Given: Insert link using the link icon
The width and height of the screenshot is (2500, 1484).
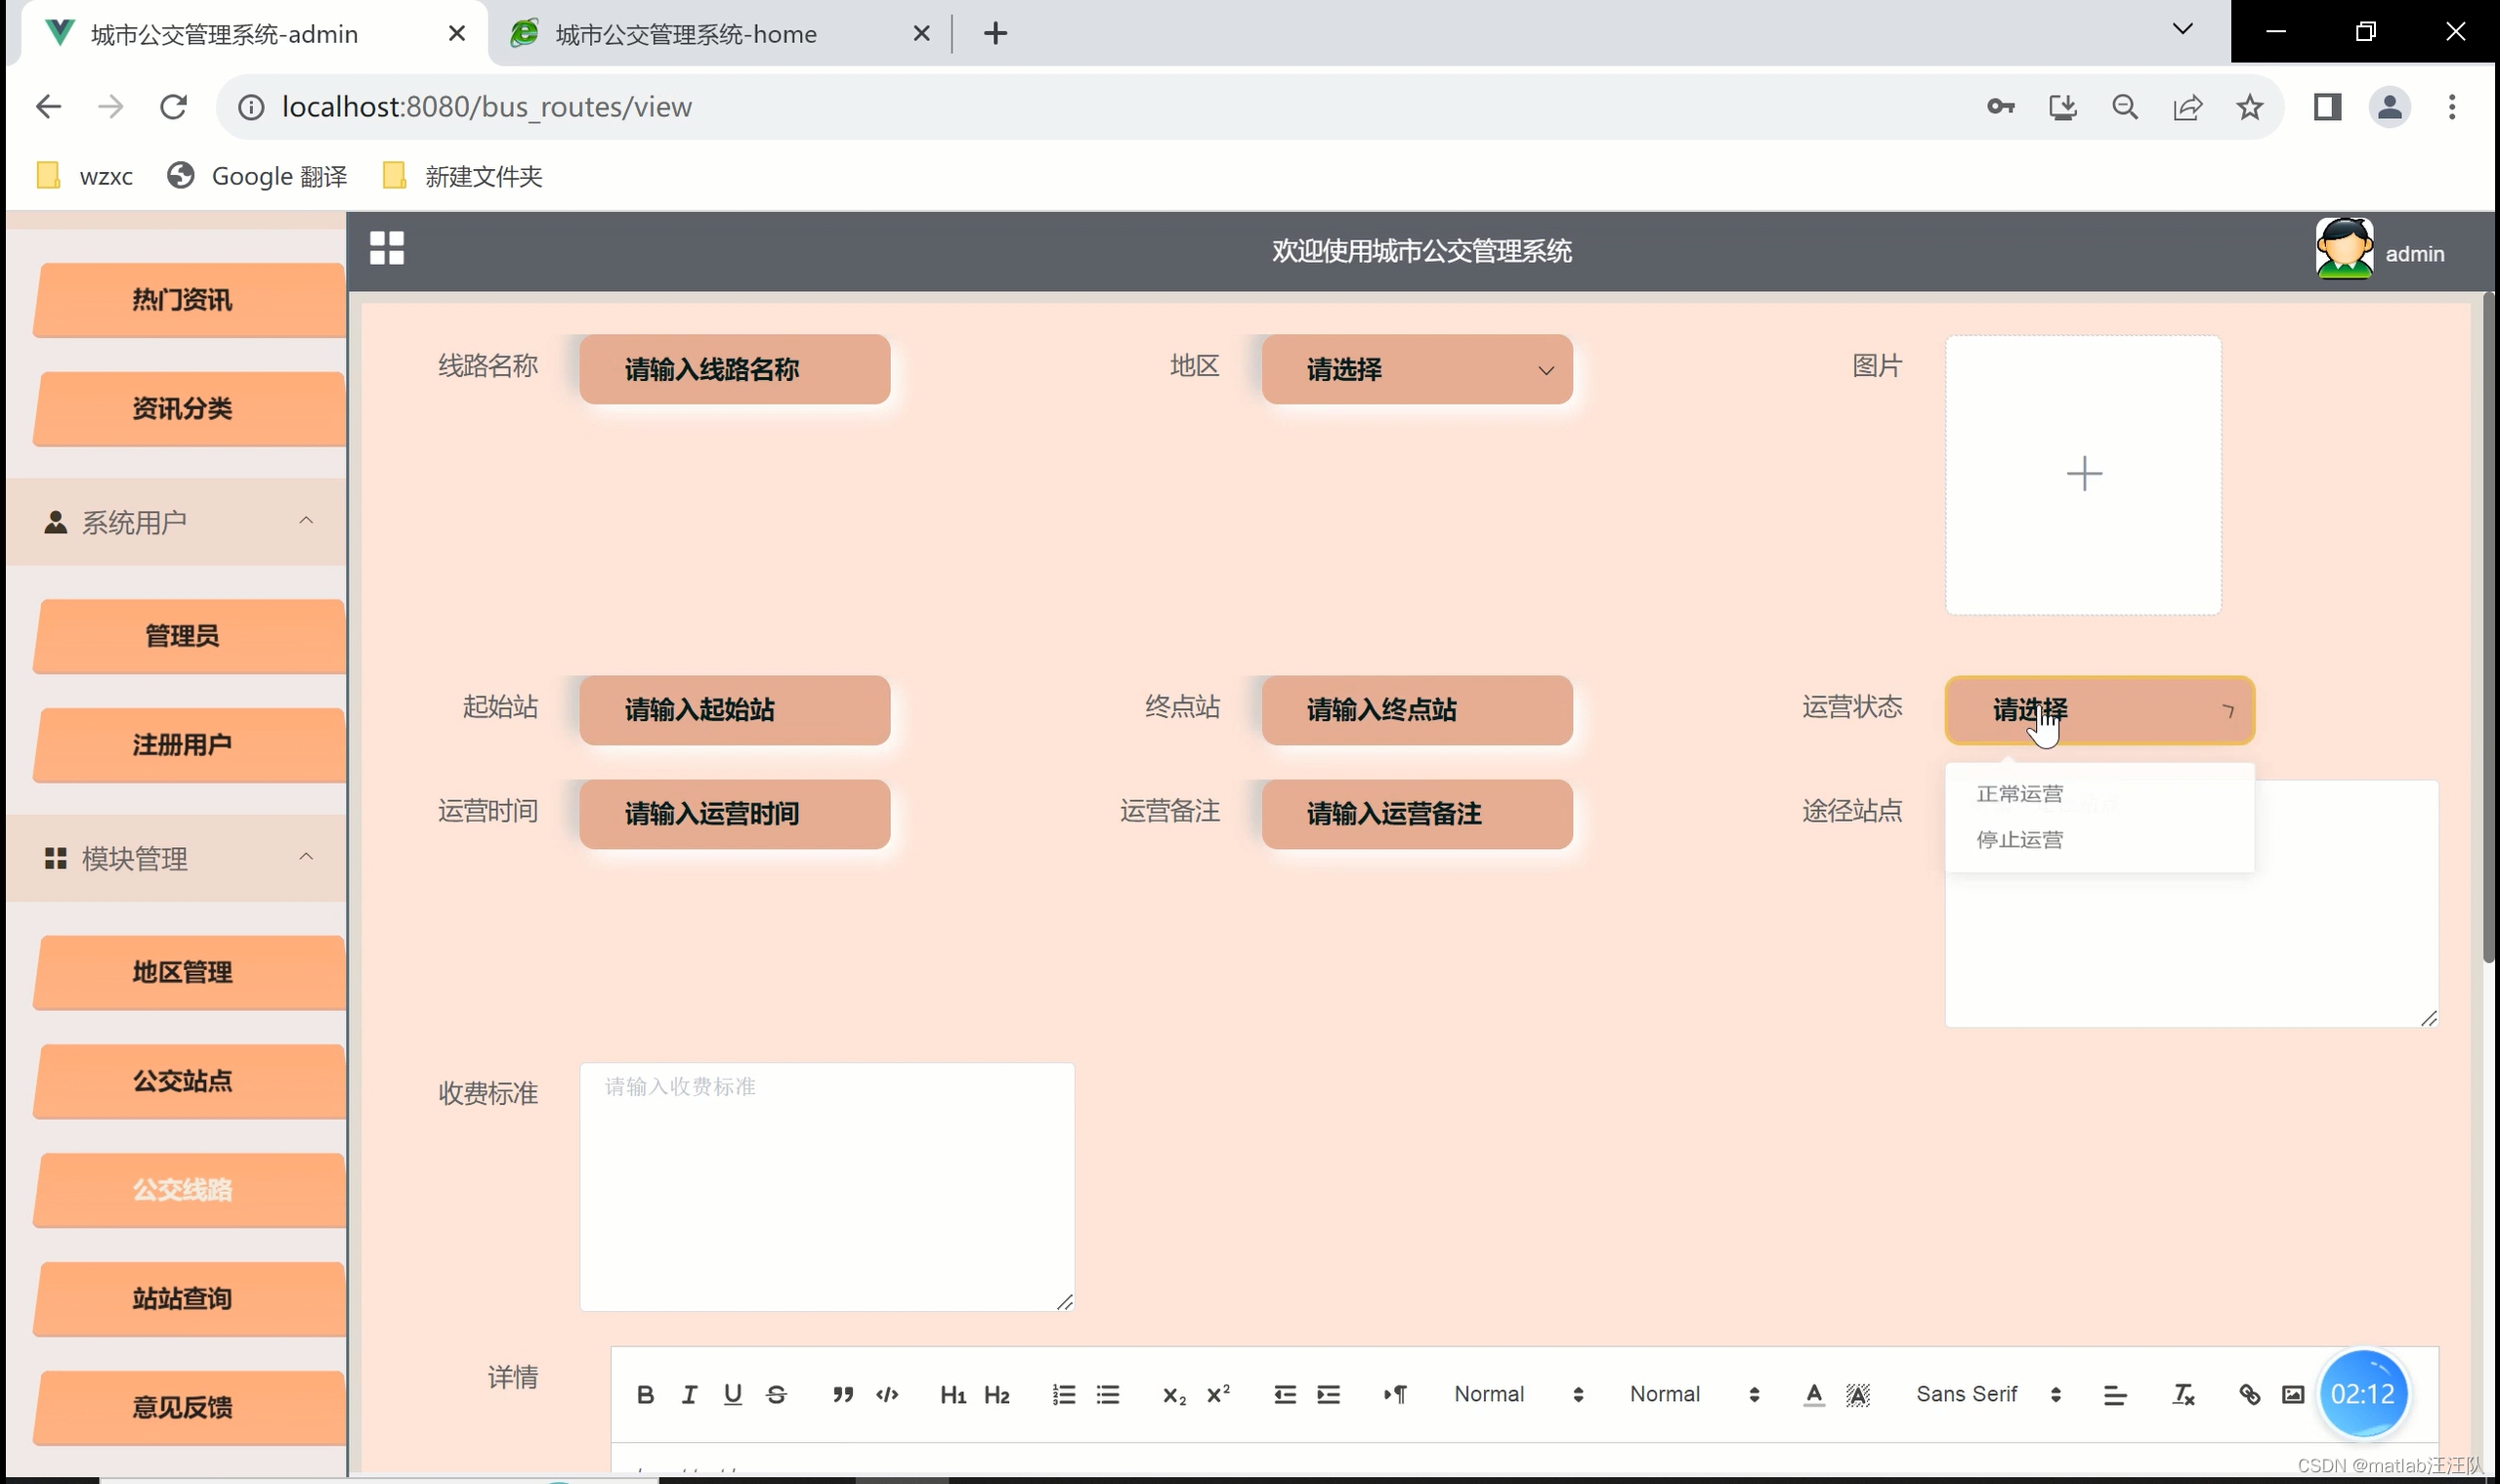Looking at the screenshot, I should [x=2249, y=1394].
